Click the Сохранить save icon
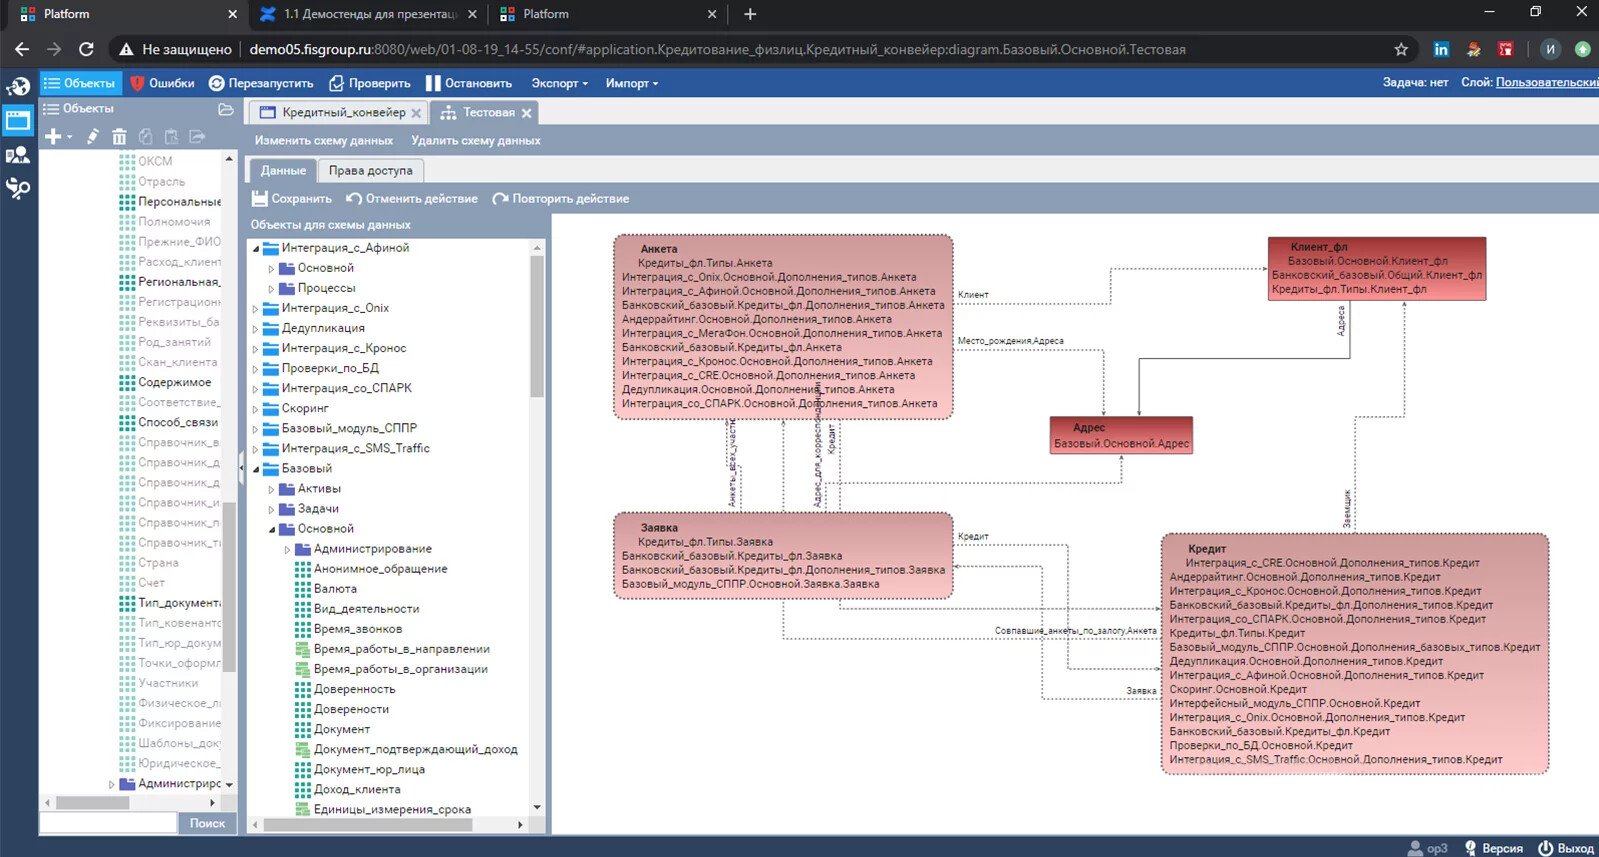Image resolution: width=1599 pixels, height=857 pixels. (260, 199)
